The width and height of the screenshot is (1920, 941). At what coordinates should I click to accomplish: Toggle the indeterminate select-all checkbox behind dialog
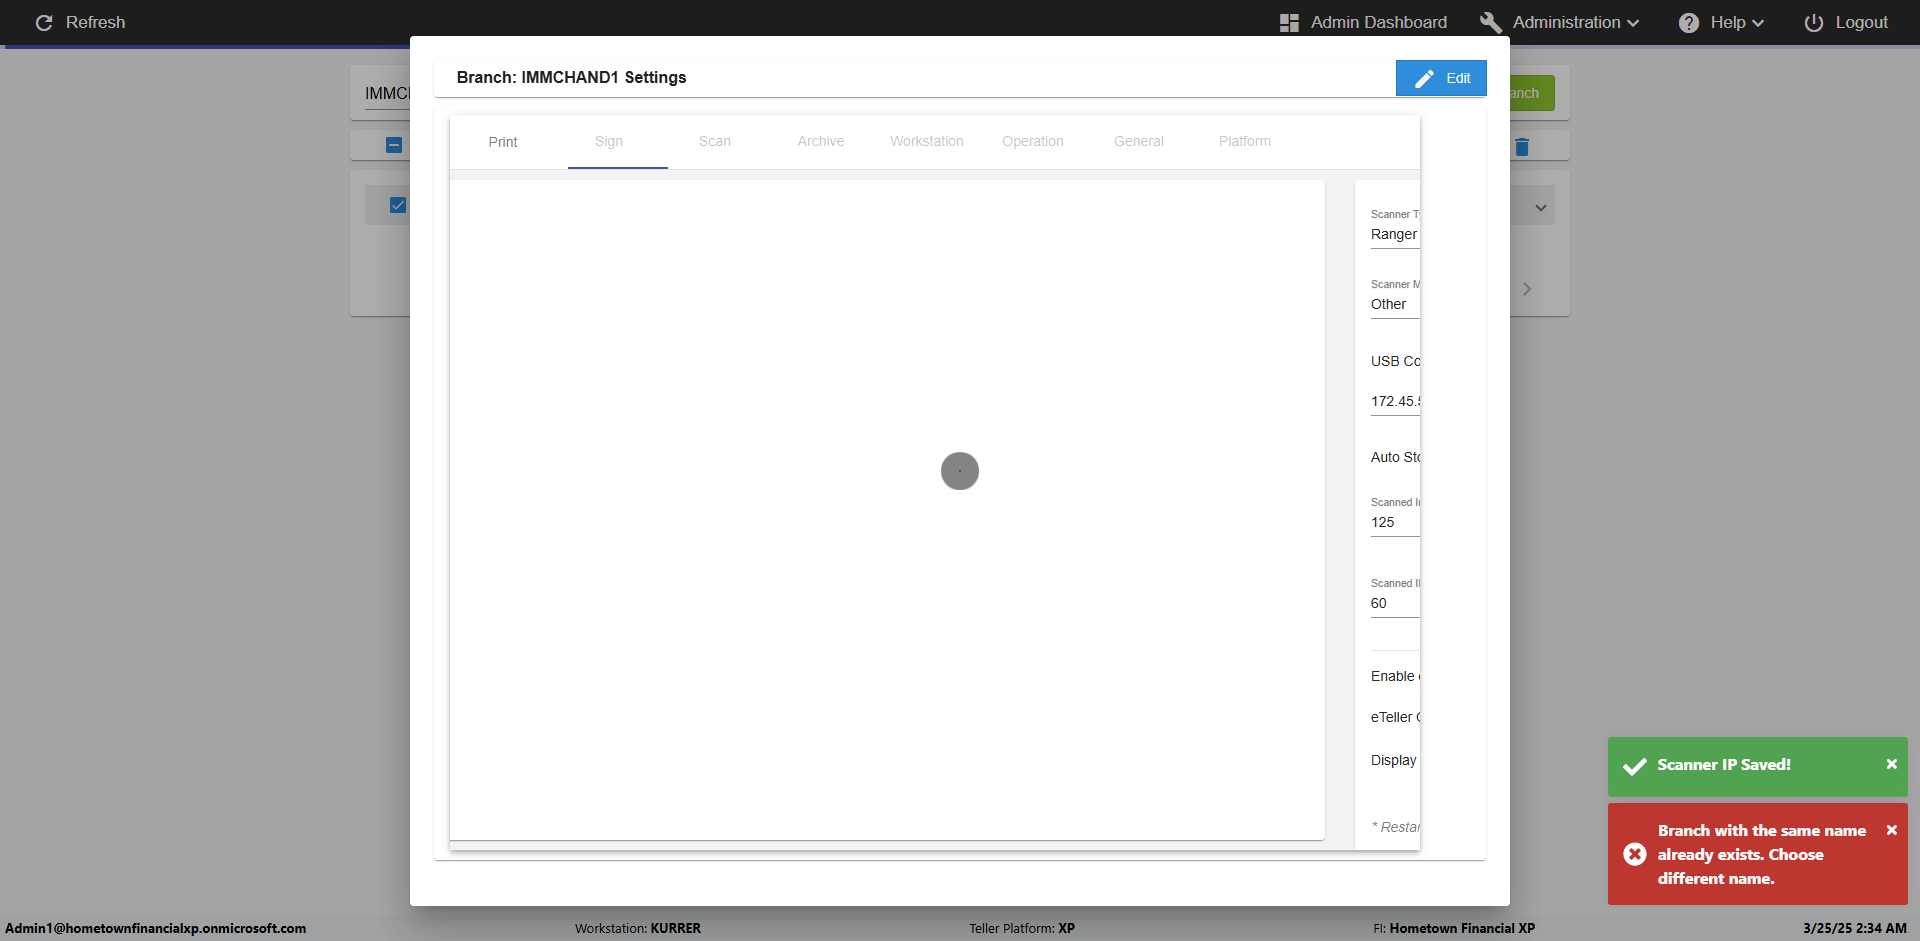[x=394, y=145]
